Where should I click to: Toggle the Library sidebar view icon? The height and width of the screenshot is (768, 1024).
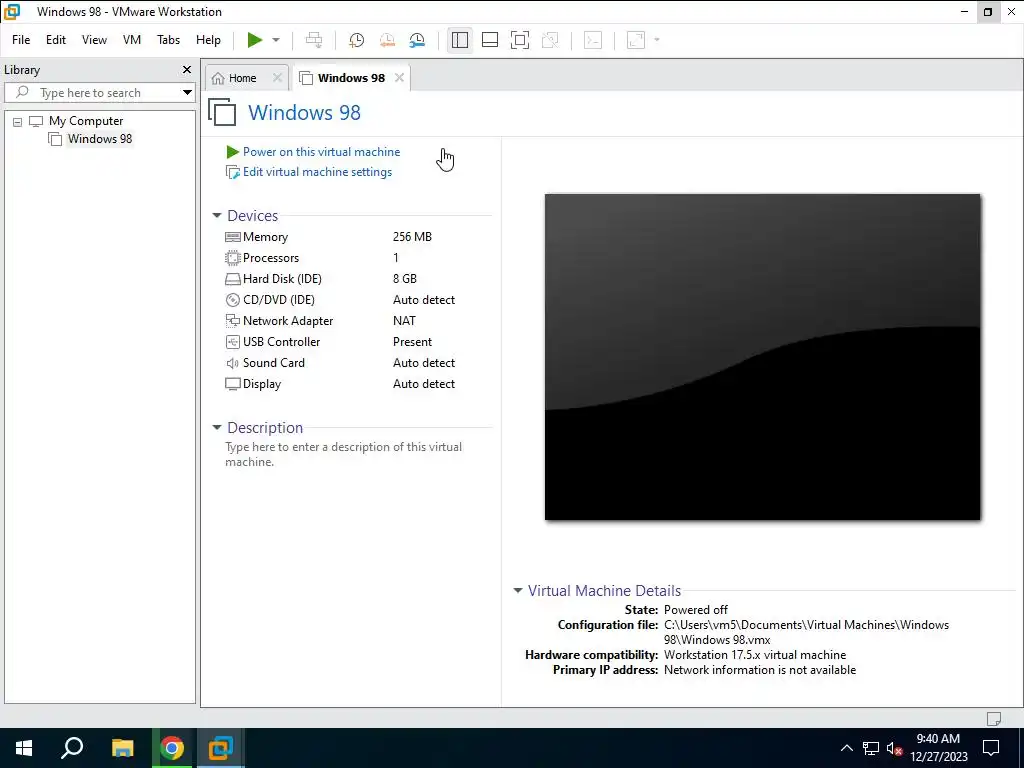pyautogui.click(x=460, y=40)
